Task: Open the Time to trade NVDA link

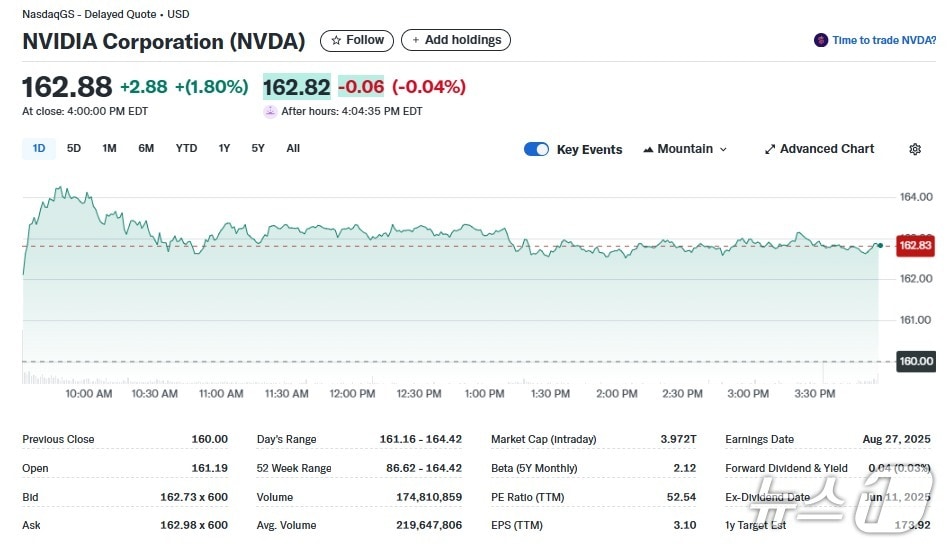Action: point(884,41)
